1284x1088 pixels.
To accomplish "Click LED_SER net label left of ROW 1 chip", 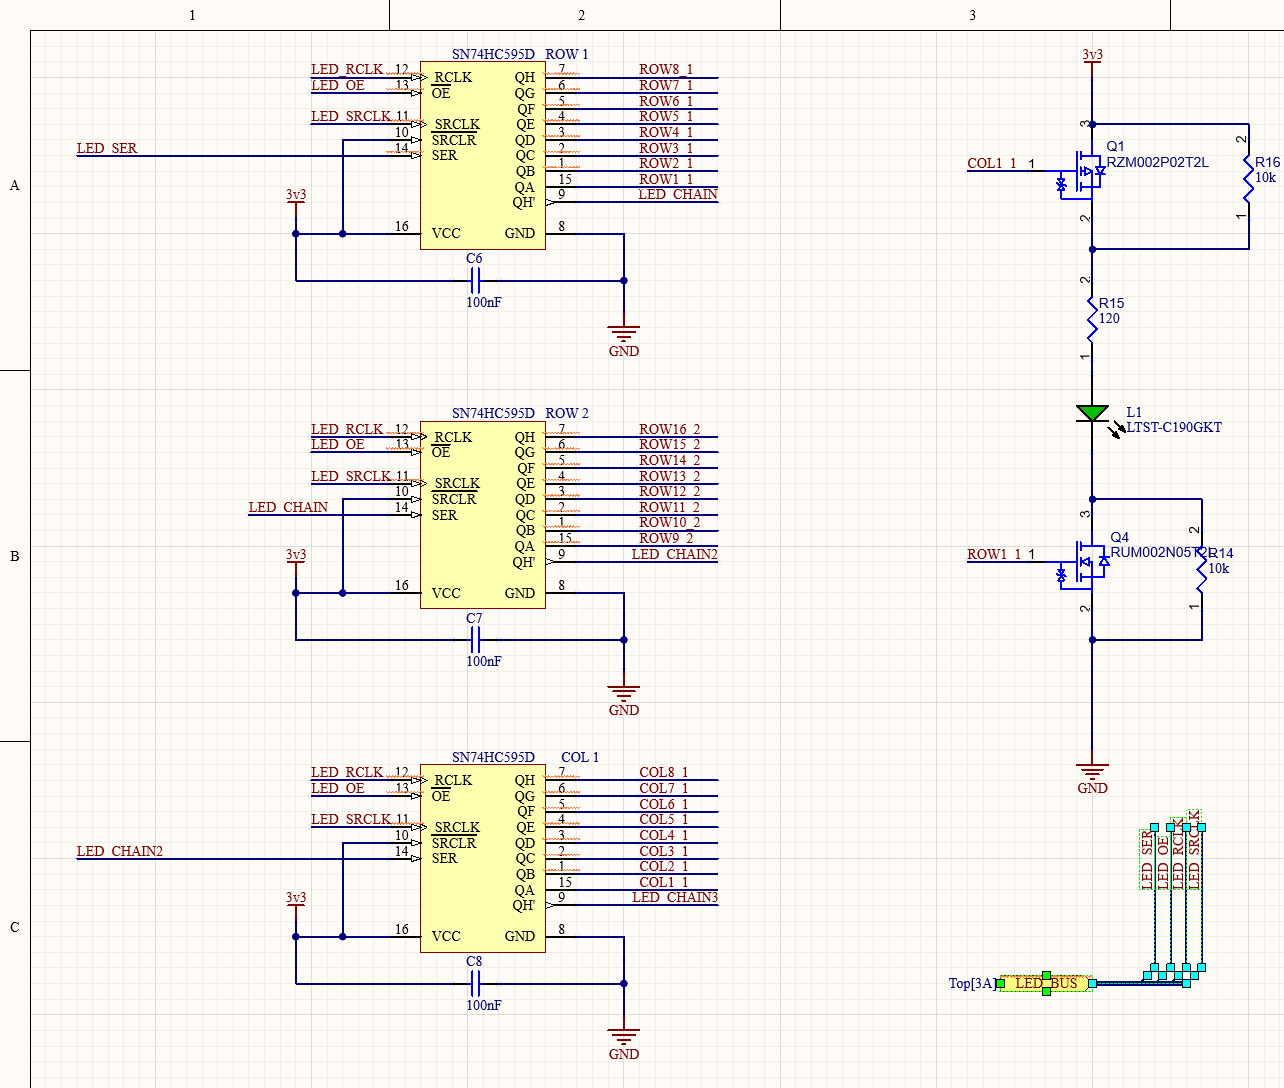I will [107, 148].
